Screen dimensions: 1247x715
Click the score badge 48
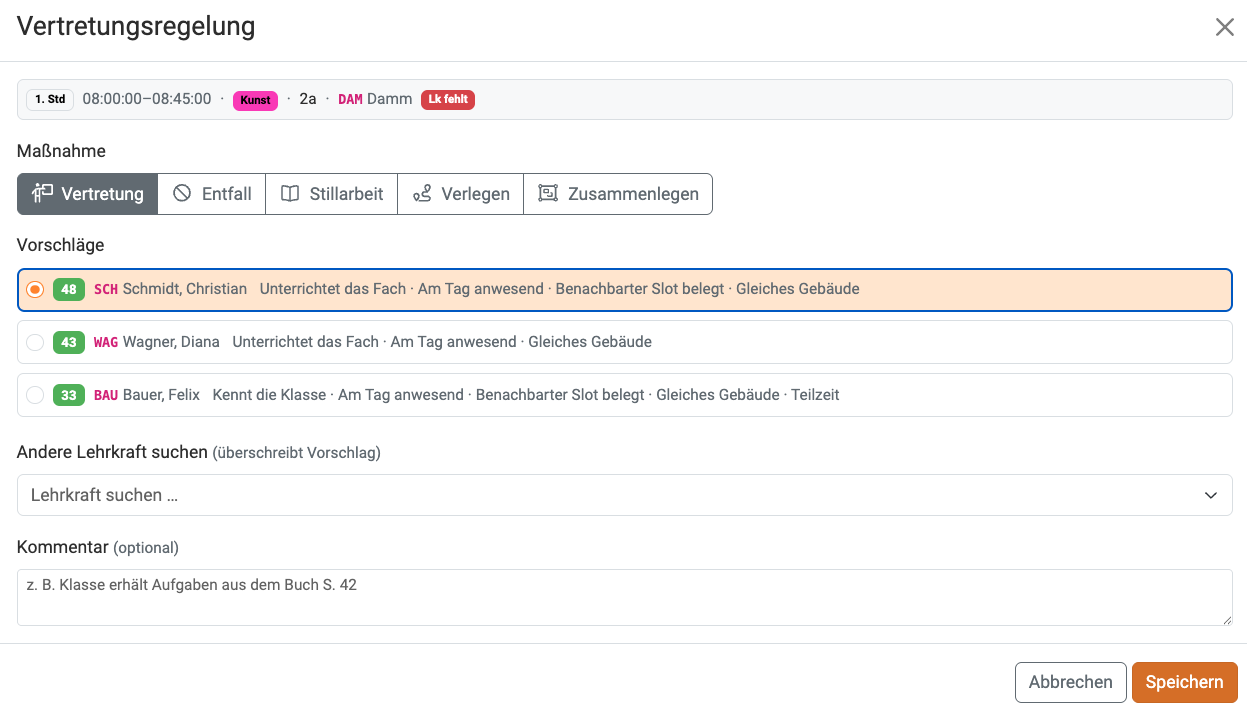(69, 289)
